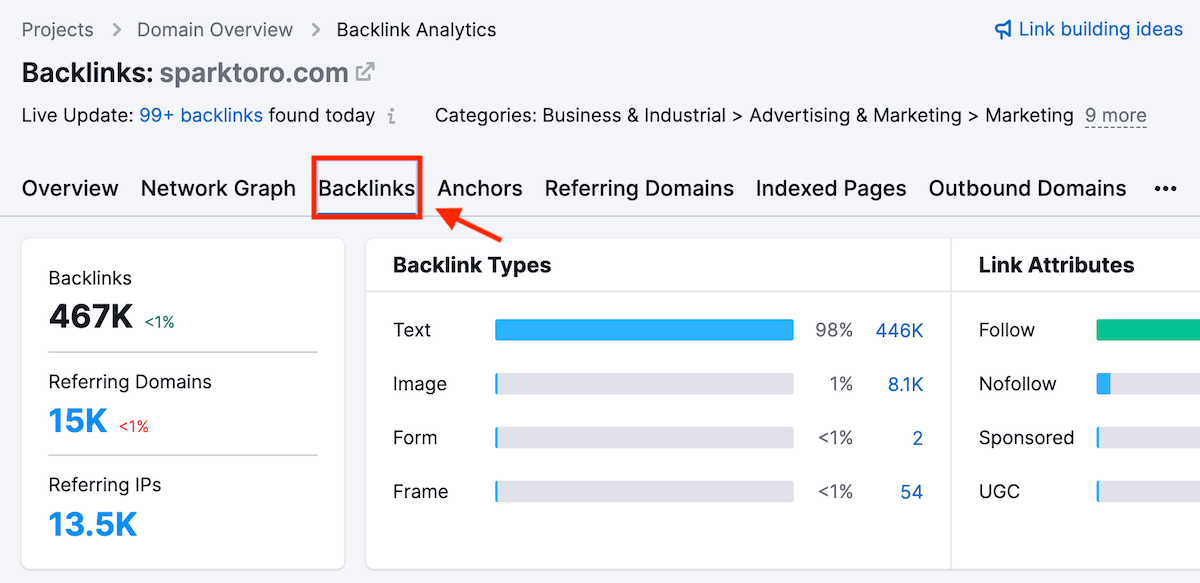Click the megaphone icon near Link building ideas

coord(1003,30)
